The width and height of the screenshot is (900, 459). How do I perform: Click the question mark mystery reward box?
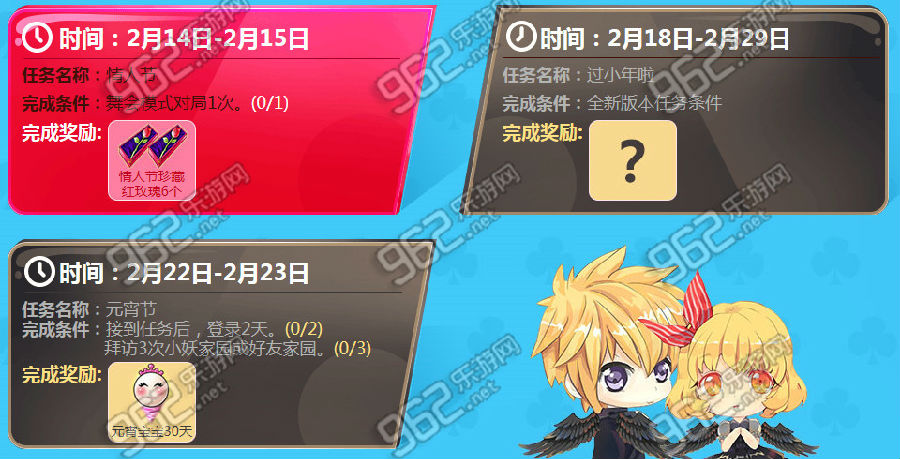(x=633, y=161)
